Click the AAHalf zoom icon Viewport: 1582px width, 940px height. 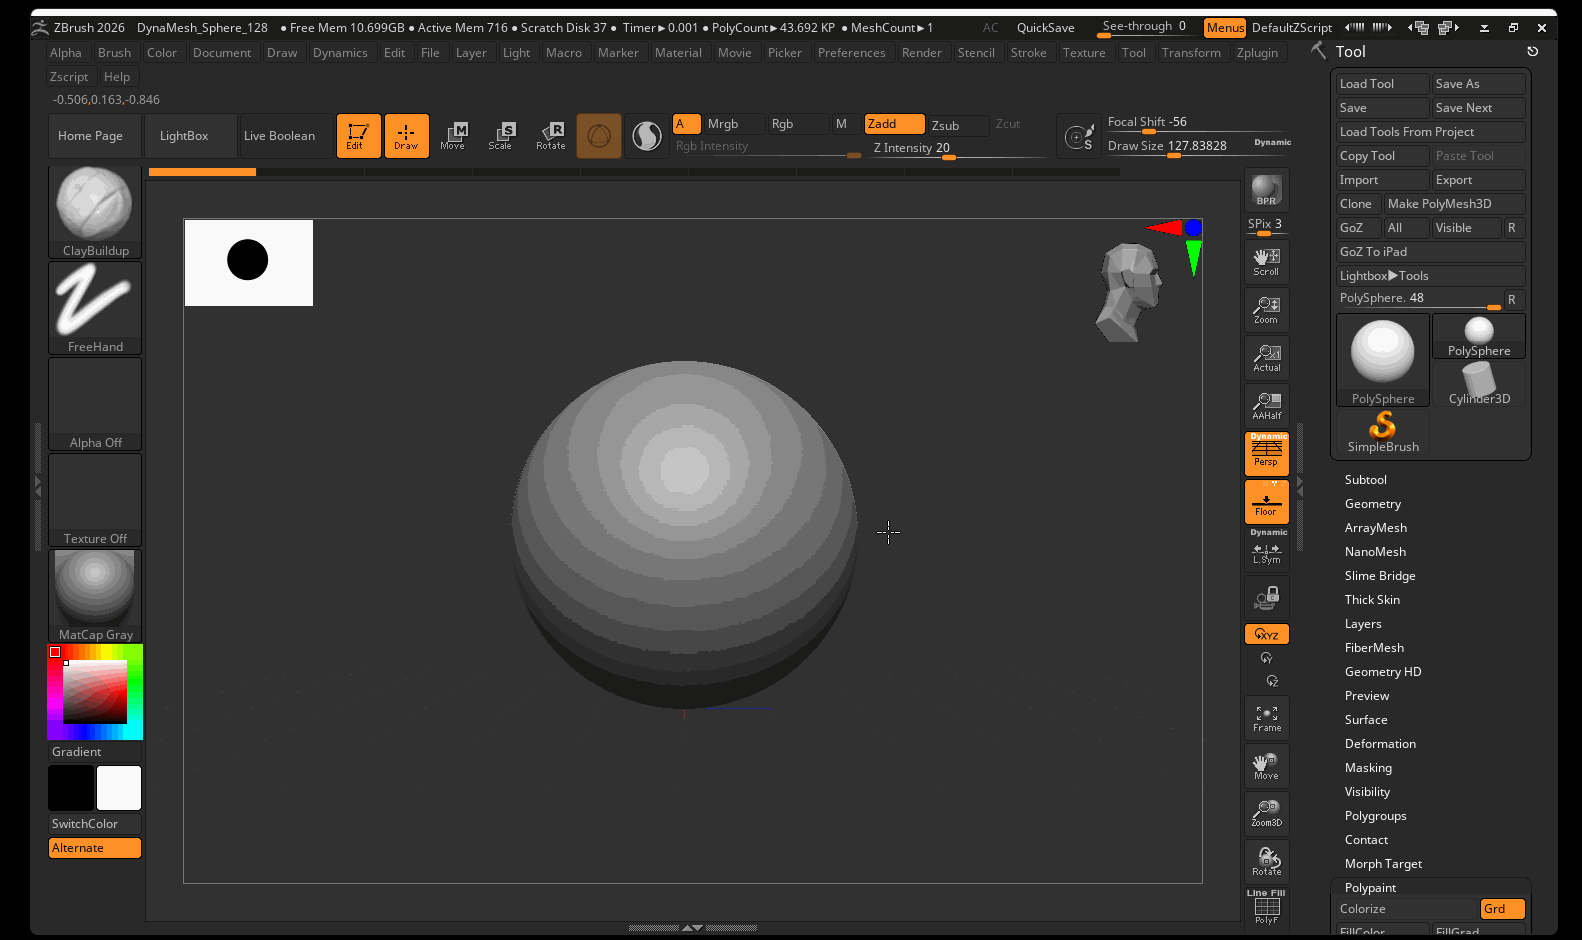(x=1266, y=406)
